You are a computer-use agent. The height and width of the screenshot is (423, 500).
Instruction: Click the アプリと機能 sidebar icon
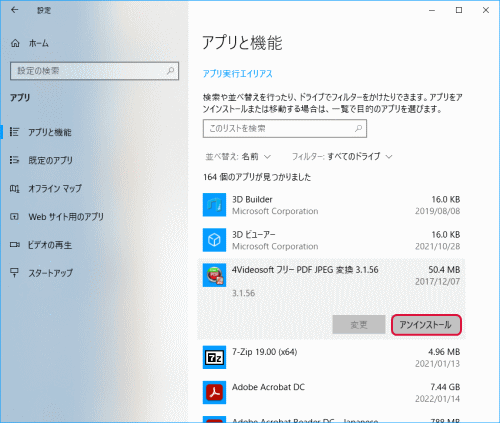pos(14,132)
